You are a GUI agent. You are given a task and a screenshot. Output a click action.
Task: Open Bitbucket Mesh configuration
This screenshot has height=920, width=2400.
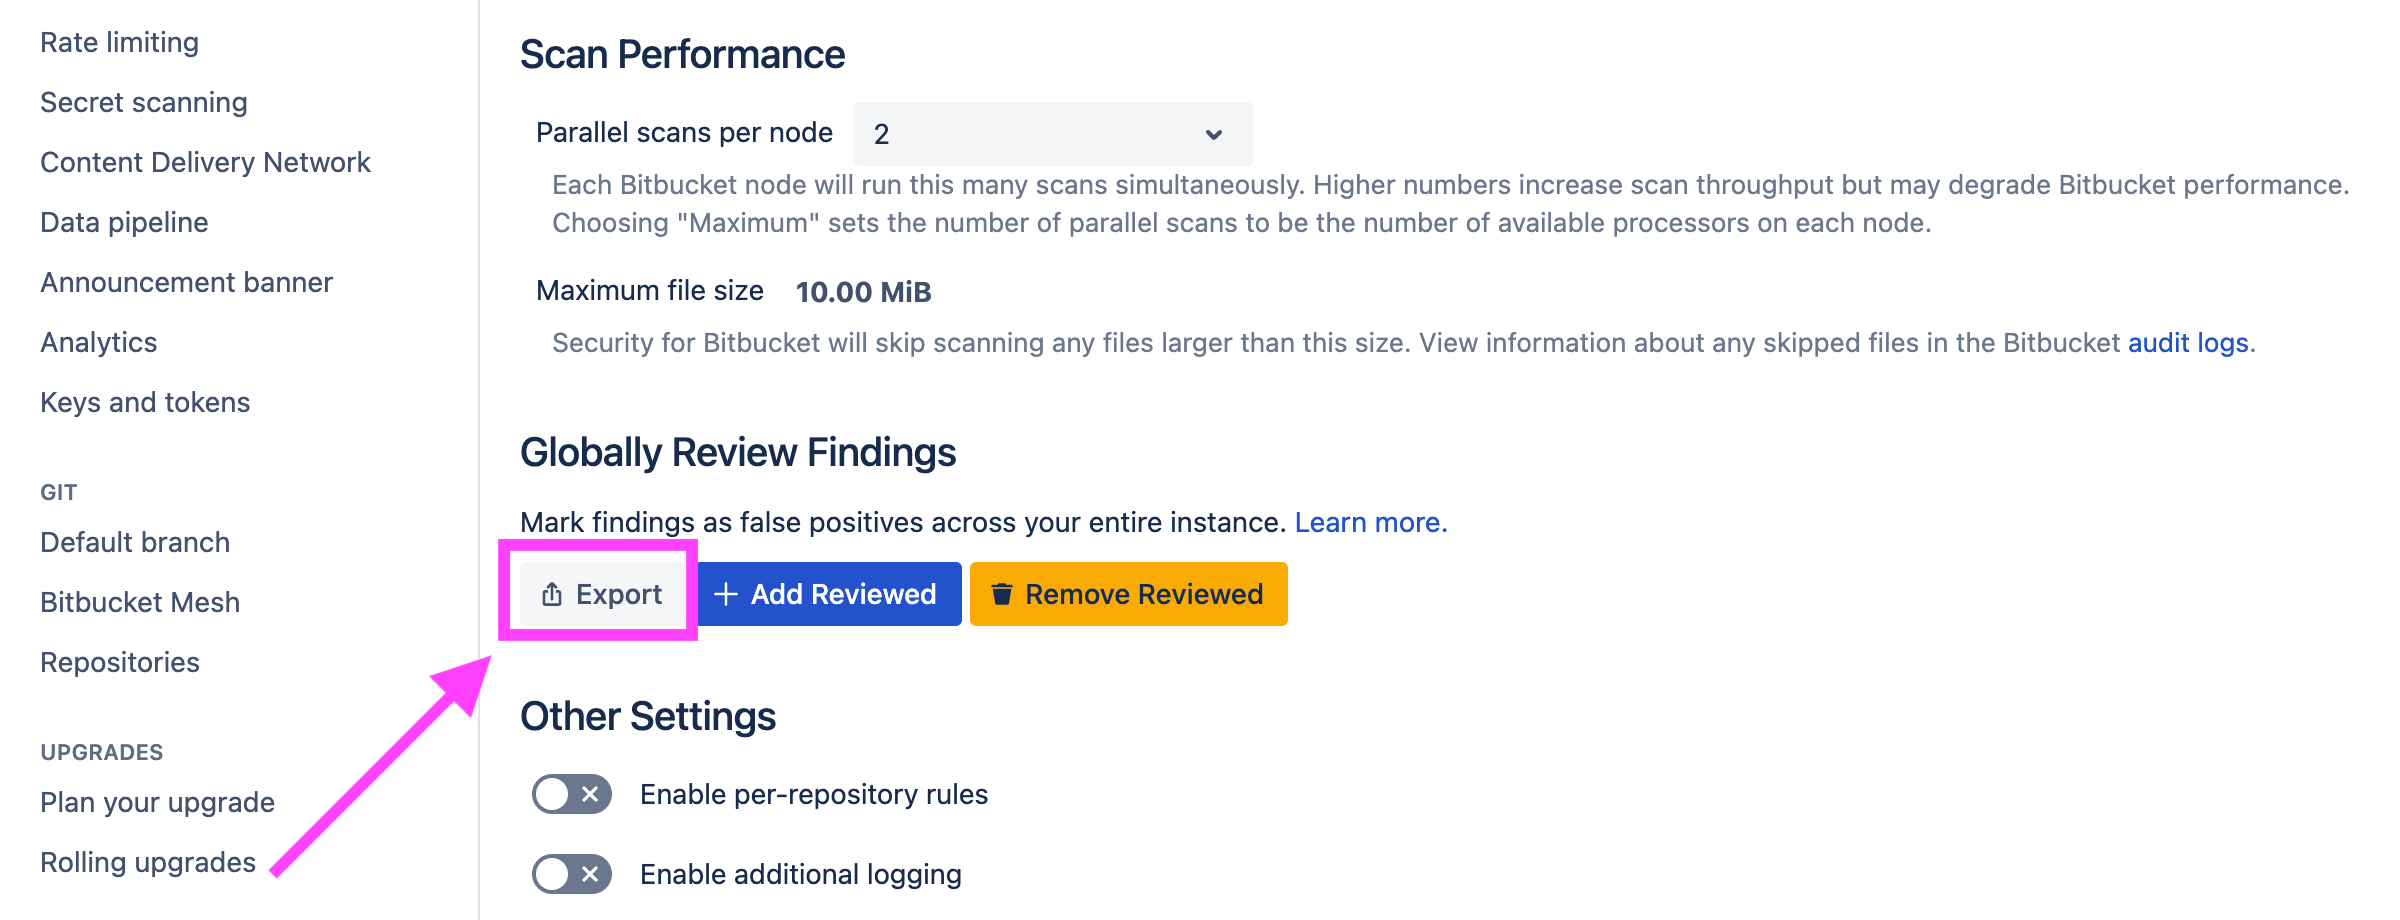[139, 602]
